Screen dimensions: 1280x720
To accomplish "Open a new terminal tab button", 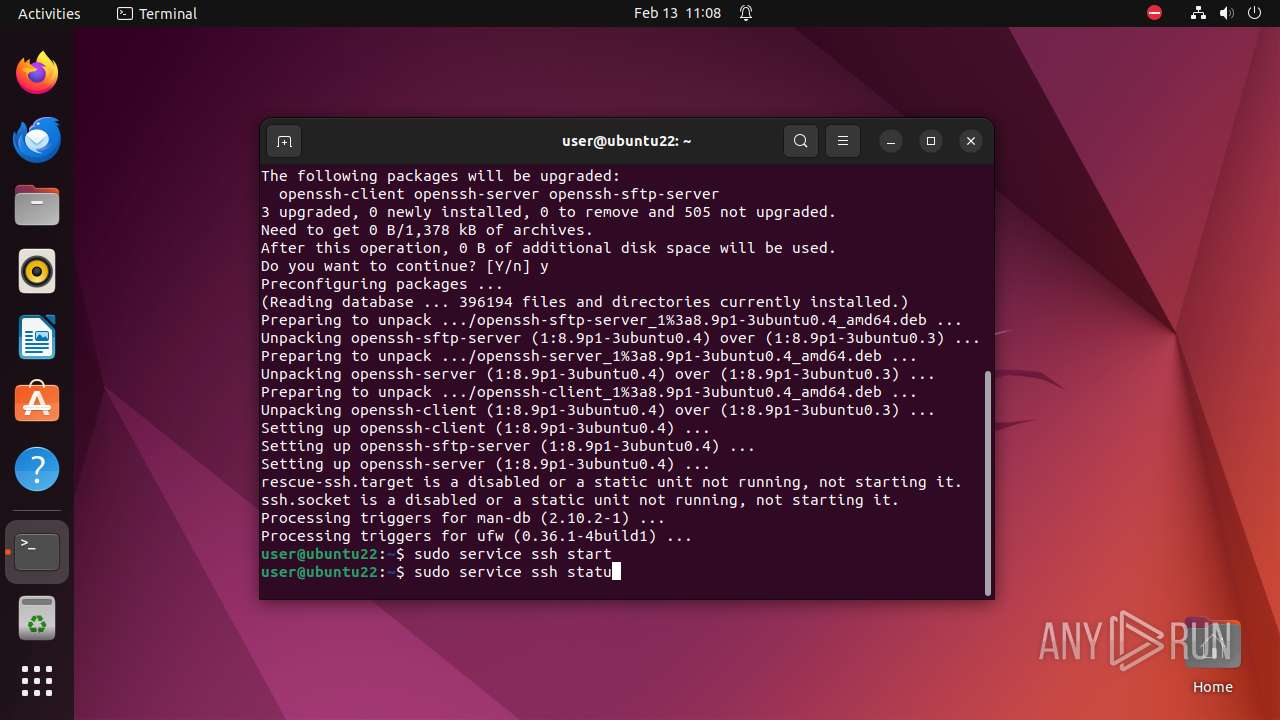I will [284, 141].
